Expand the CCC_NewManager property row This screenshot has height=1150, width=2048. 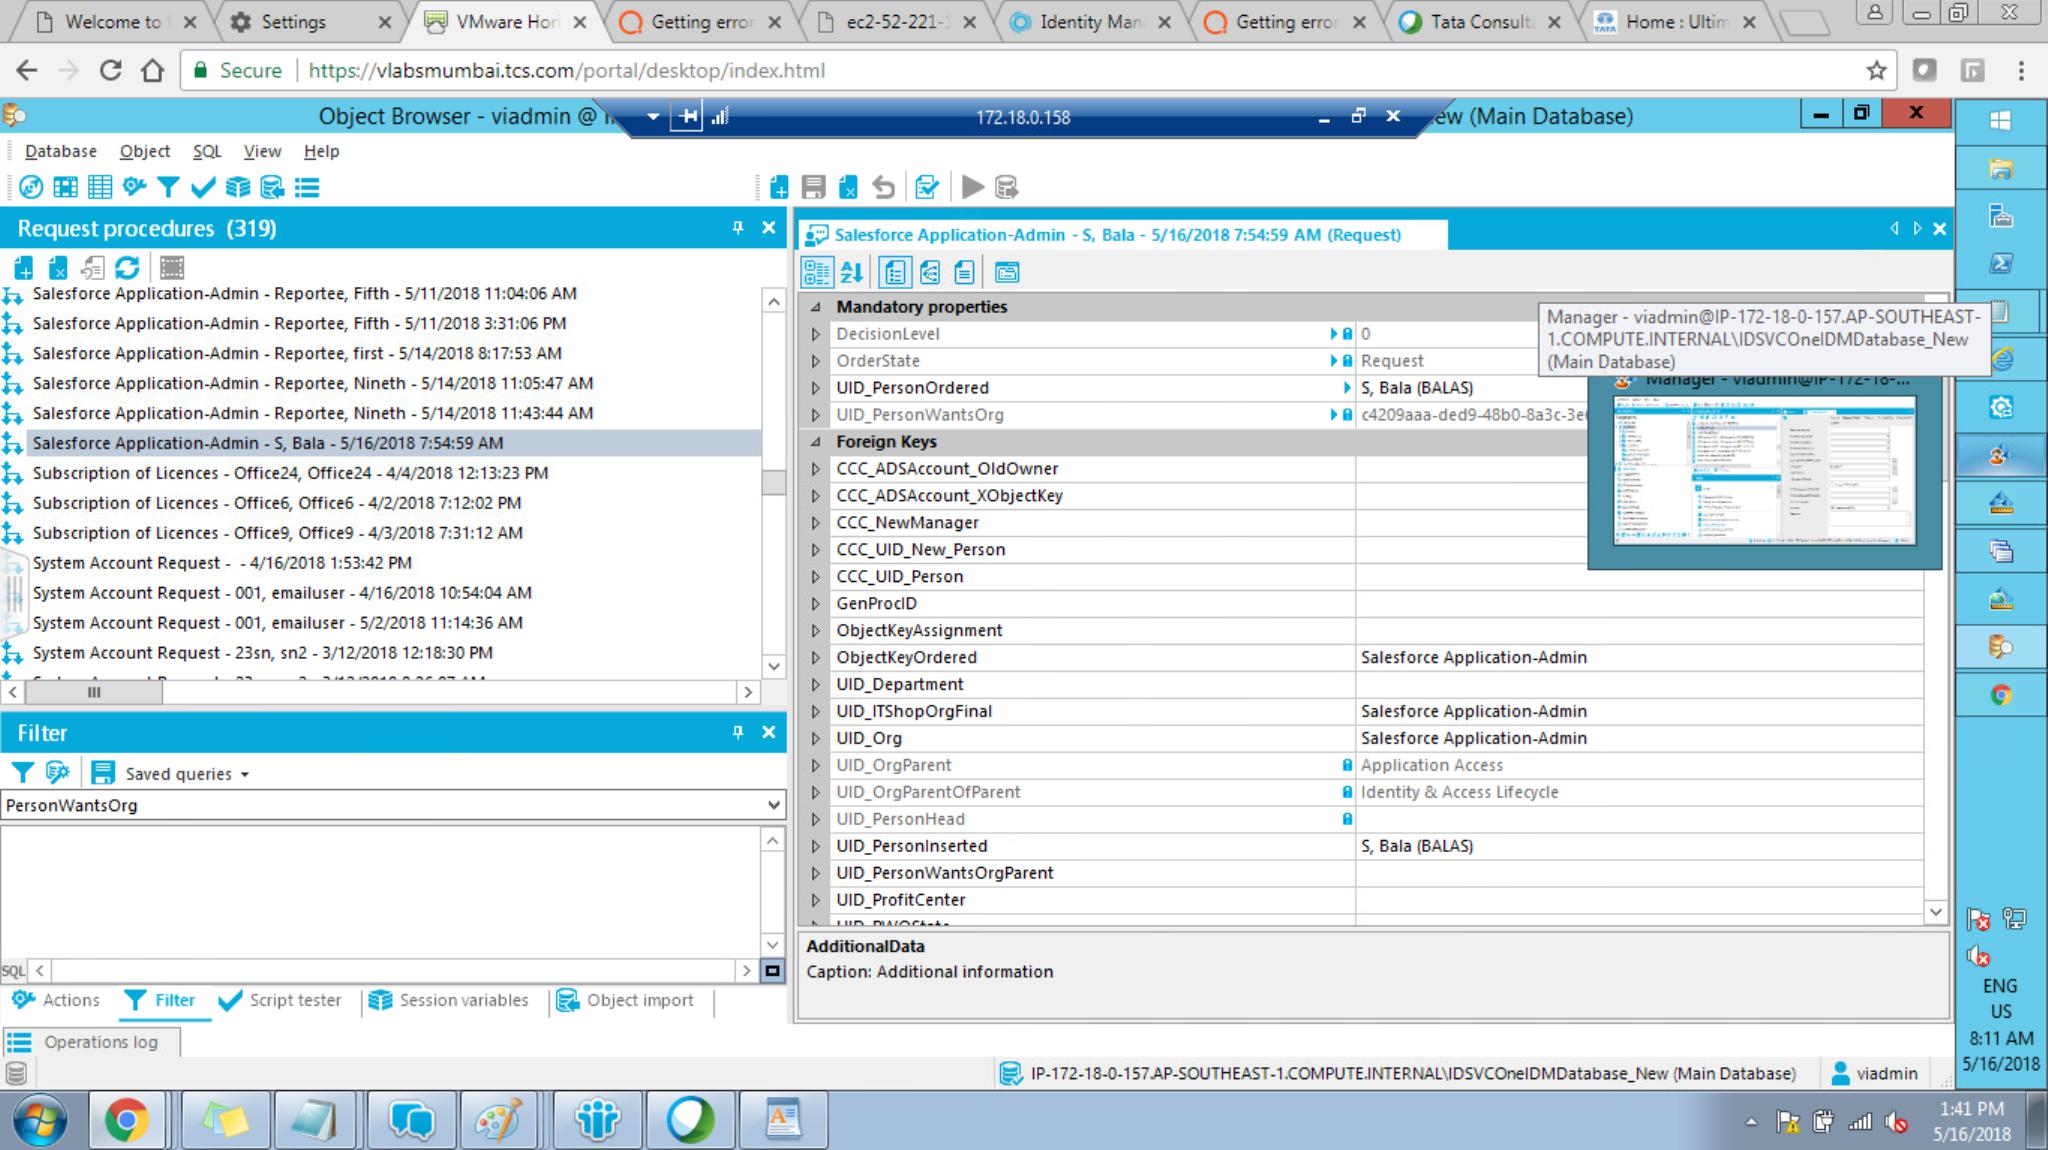[x=815, y=523]
